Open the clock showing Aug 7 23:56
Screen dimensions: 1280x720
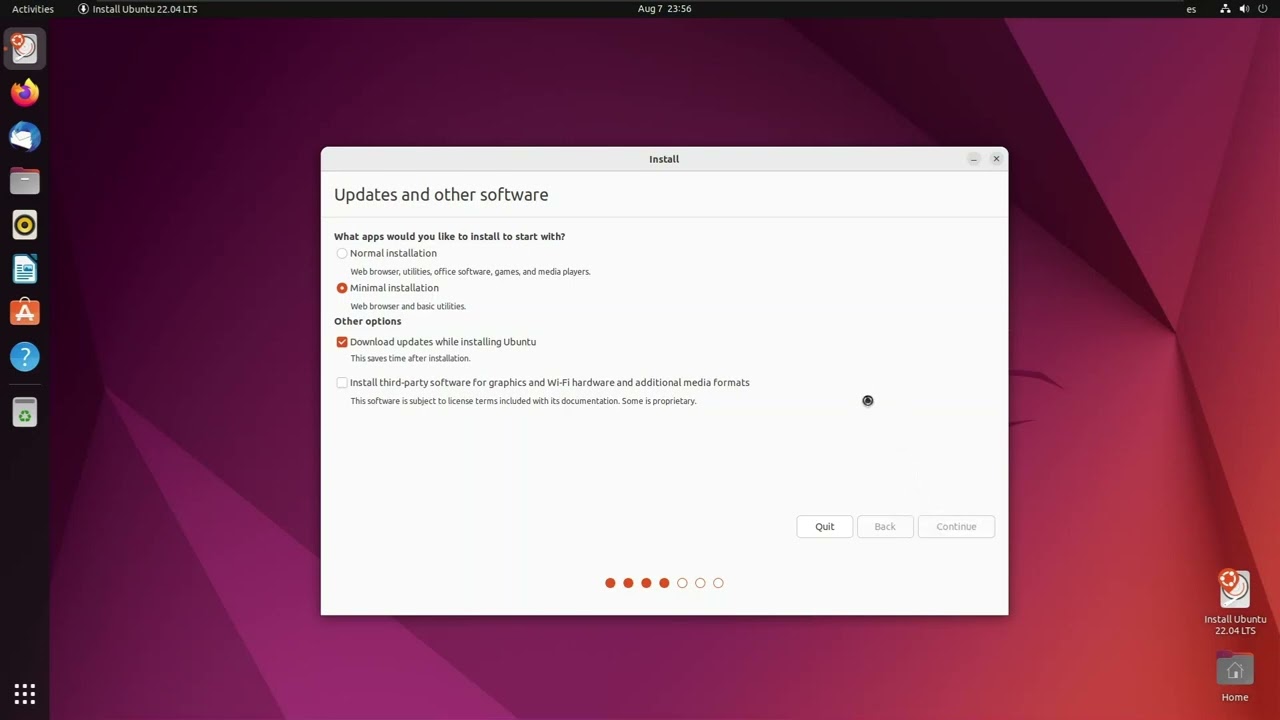(664, 9)
